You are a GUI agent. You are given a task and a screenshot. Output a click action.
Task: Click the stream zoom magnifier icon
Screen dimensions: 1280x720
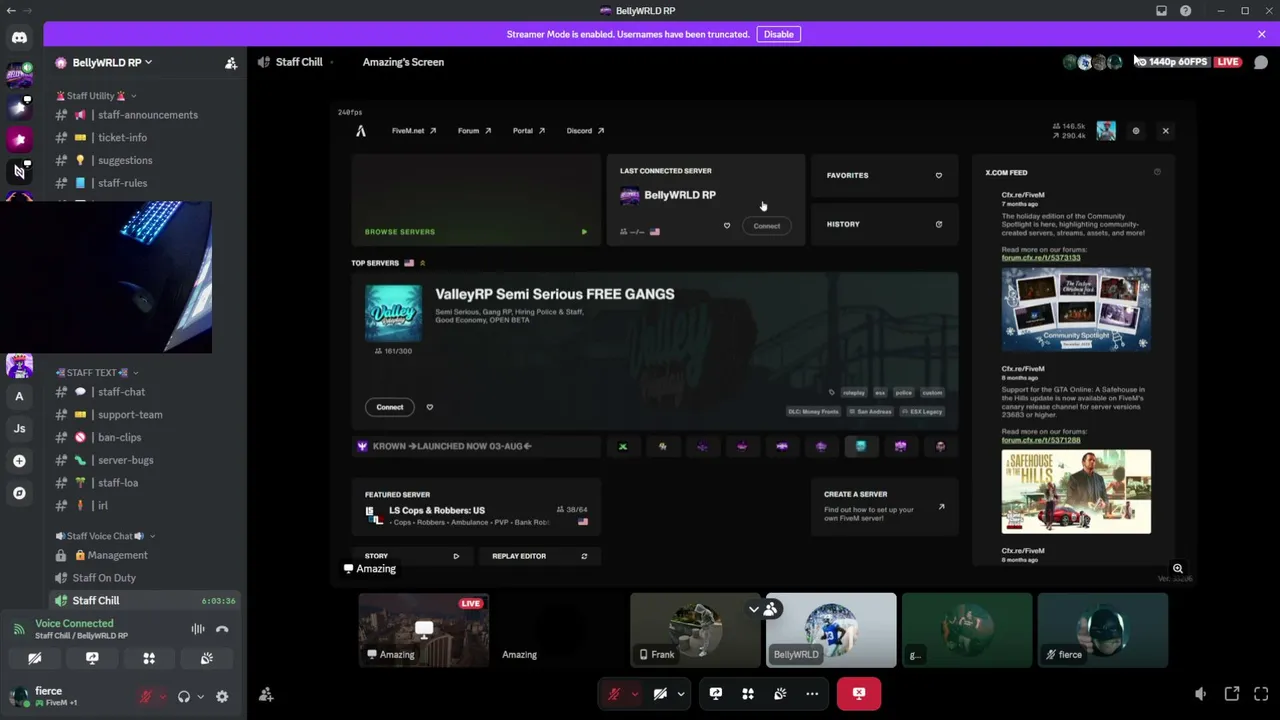pyautogui.click(x=1178, y=569)
